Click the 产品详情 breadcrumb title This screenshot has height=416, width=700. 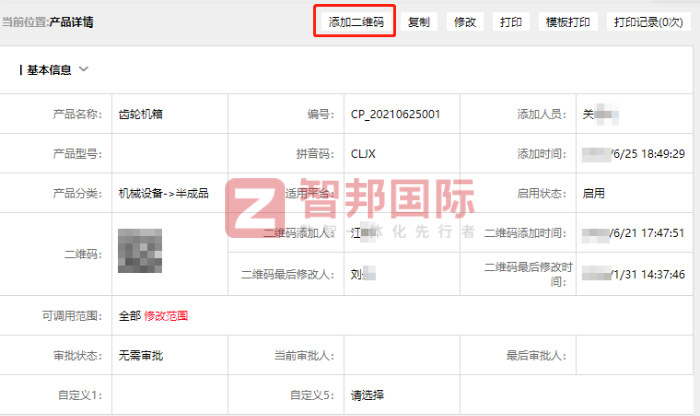(x=71, y=22)
